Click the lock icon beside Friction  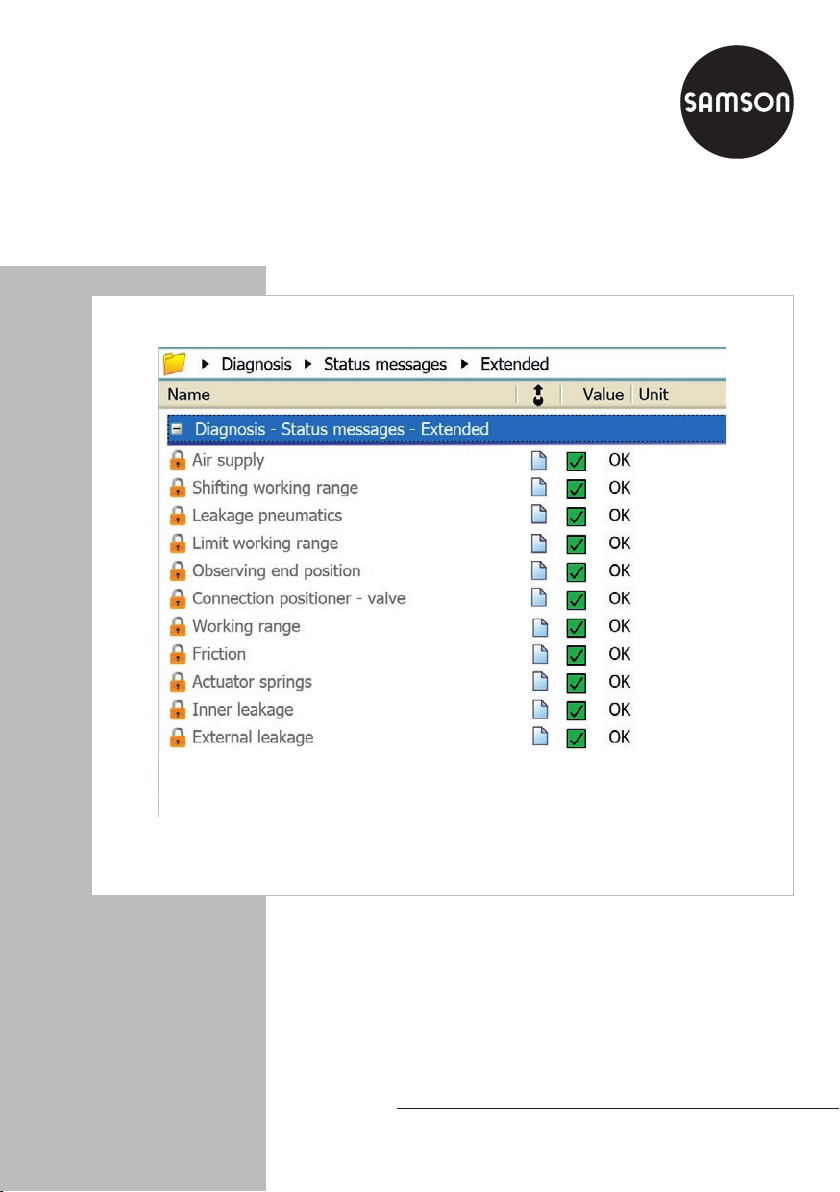pos(177,655)
